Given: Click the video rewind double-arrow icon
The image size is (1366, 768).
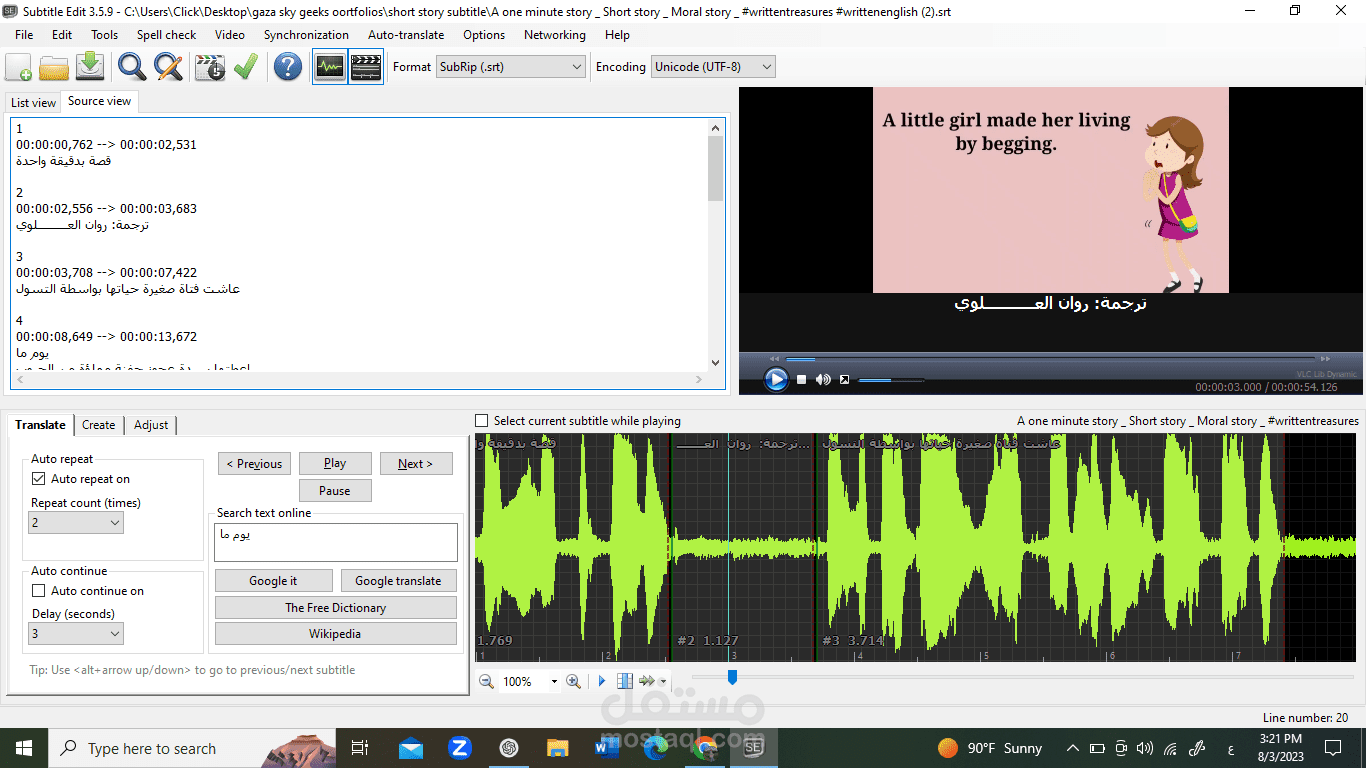Looking at the screenshot, I should pyautogui.click(x=774, y=358).
